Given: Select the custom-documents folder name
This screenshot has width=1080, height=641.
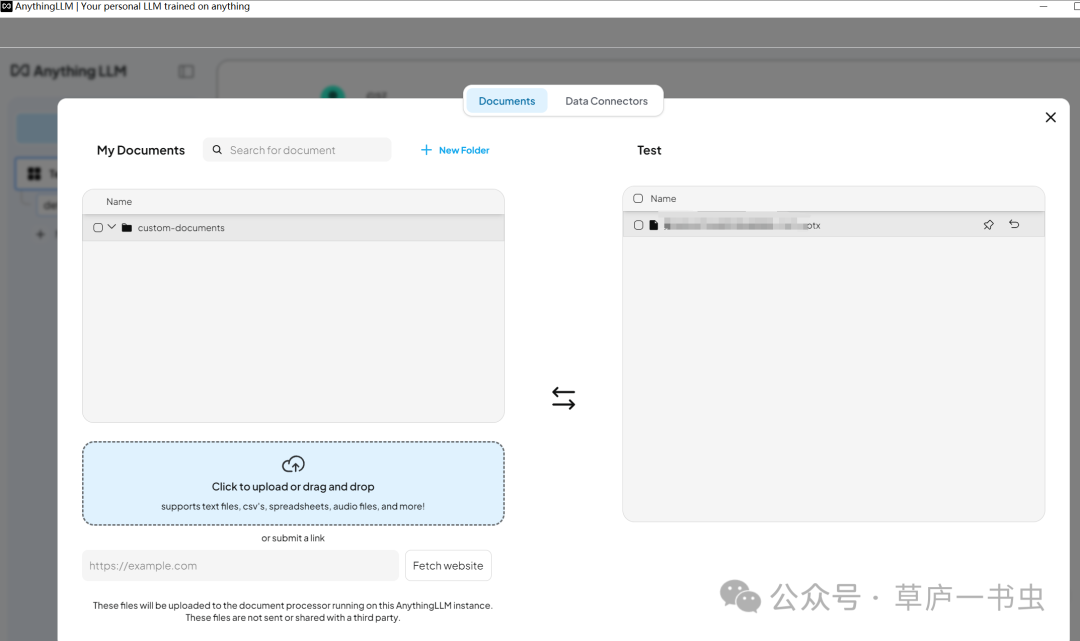Looking at the screenshot, I should (x=181, y=228).
